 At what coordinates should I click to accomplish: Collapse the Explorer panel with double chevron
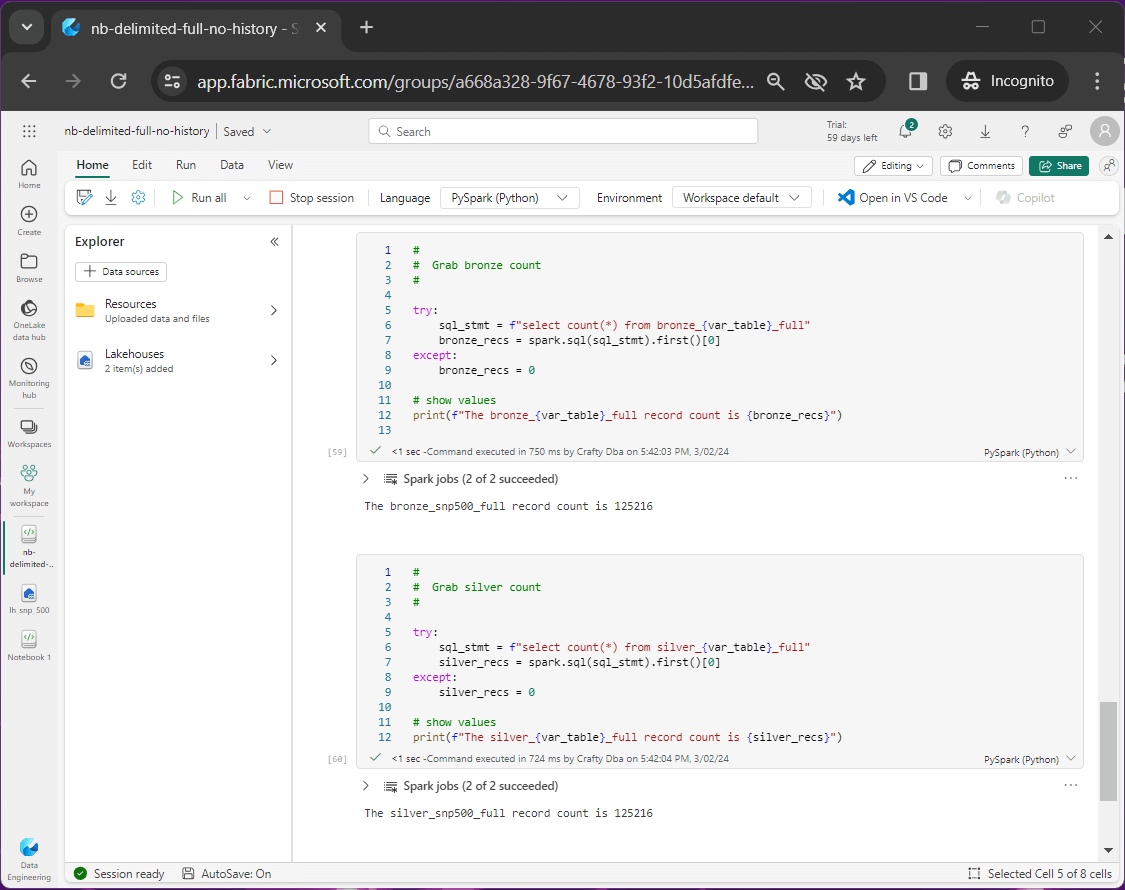click(274, 242)
